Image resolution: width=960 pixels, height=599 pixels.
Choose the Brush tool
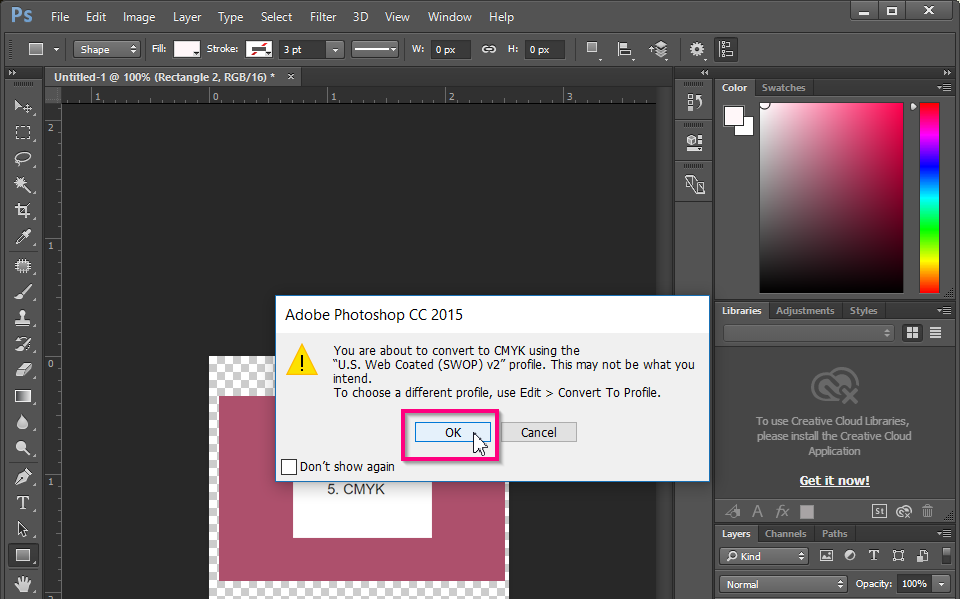(22, 292)
